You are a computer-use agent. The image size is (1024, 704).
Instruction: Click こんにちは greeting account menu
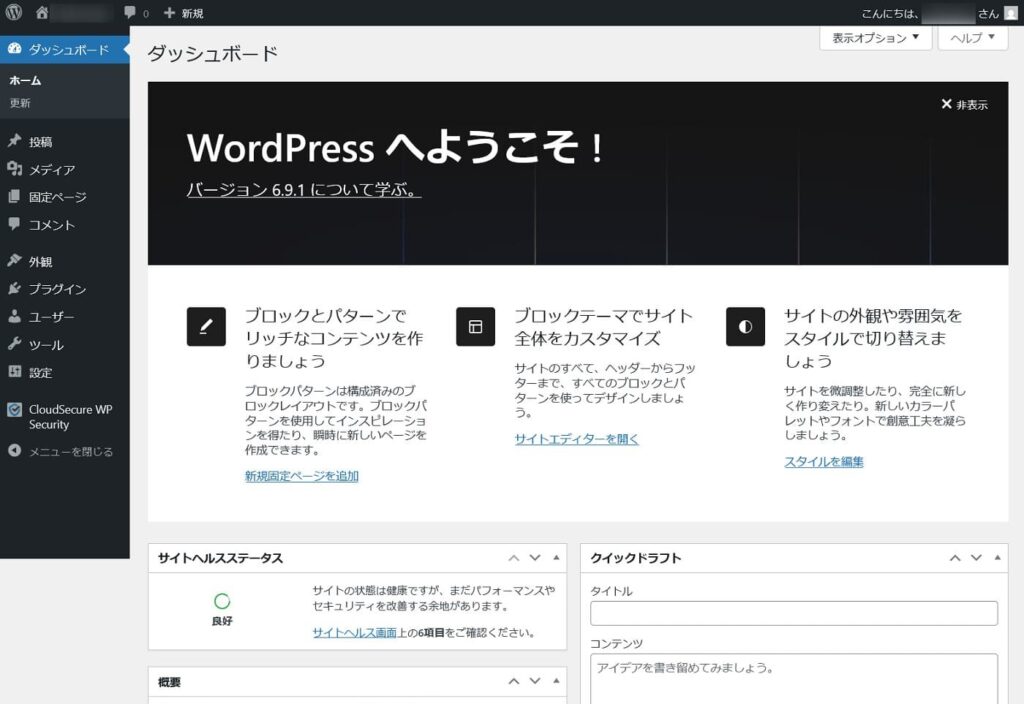pyautogui.click(x=939, y=13)
